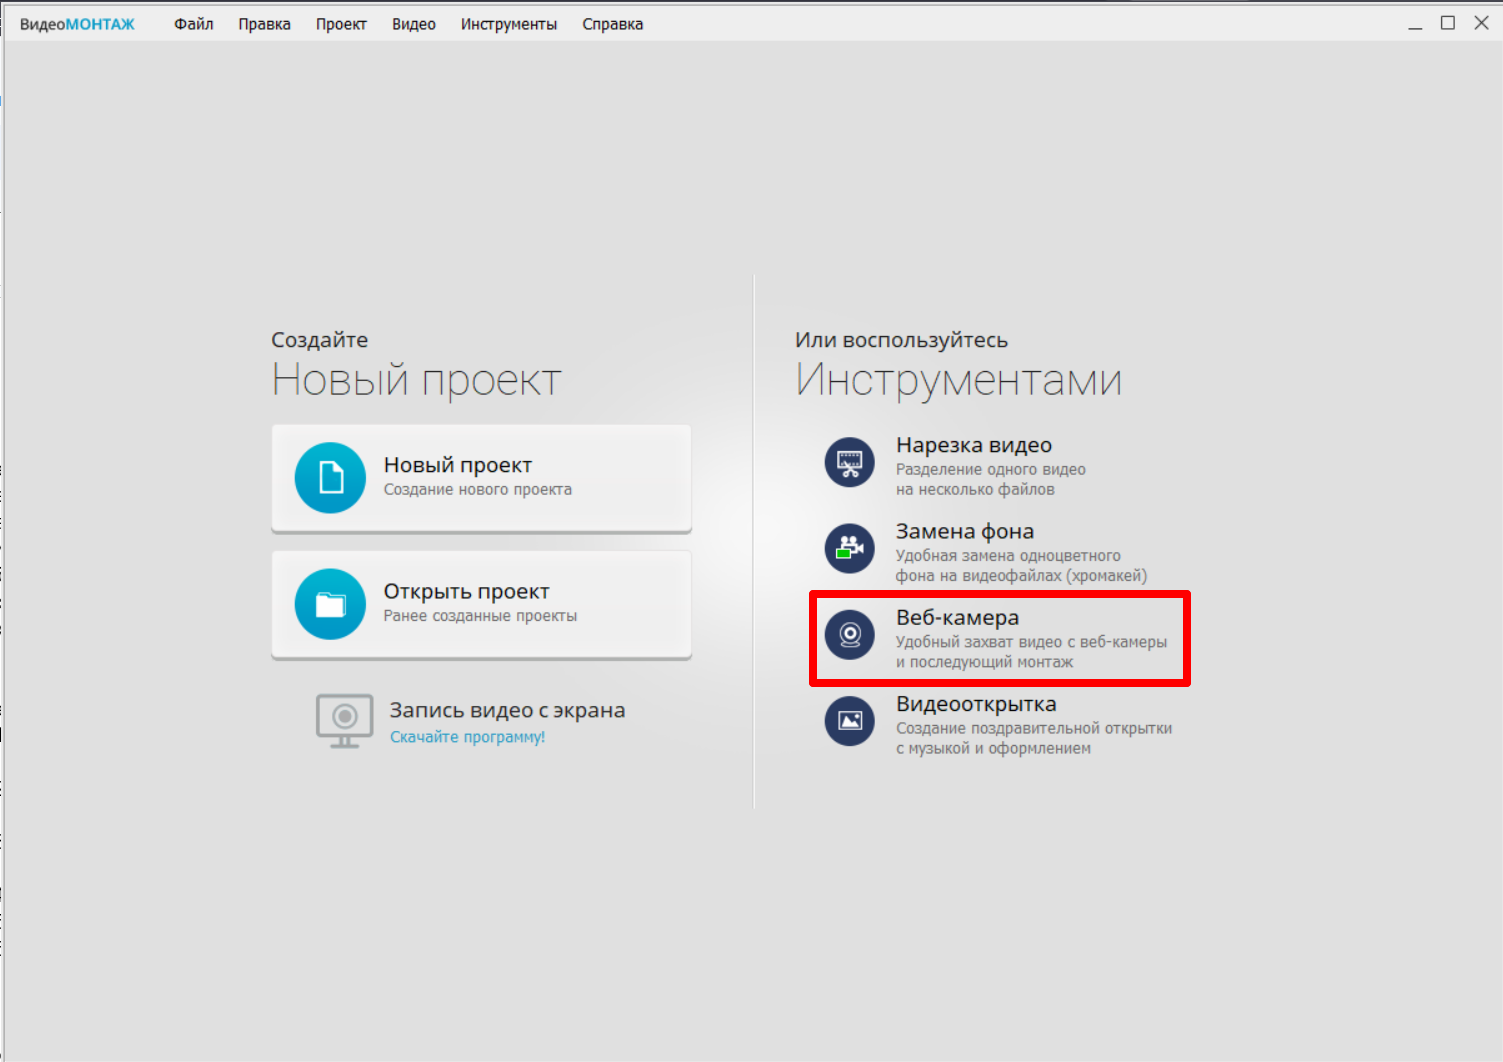
Task: Click the хромакей background replacement description
Action: tap(1021, 565)
